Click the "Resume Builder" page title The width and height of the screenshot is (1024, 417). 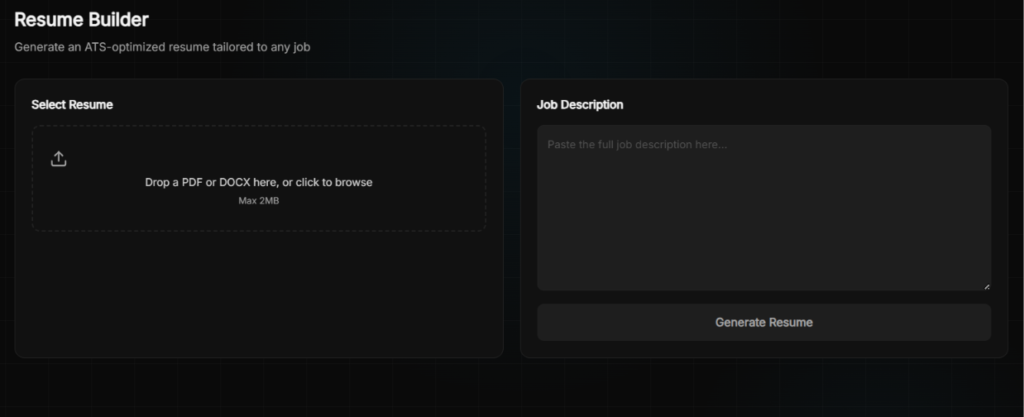(82, 20)
